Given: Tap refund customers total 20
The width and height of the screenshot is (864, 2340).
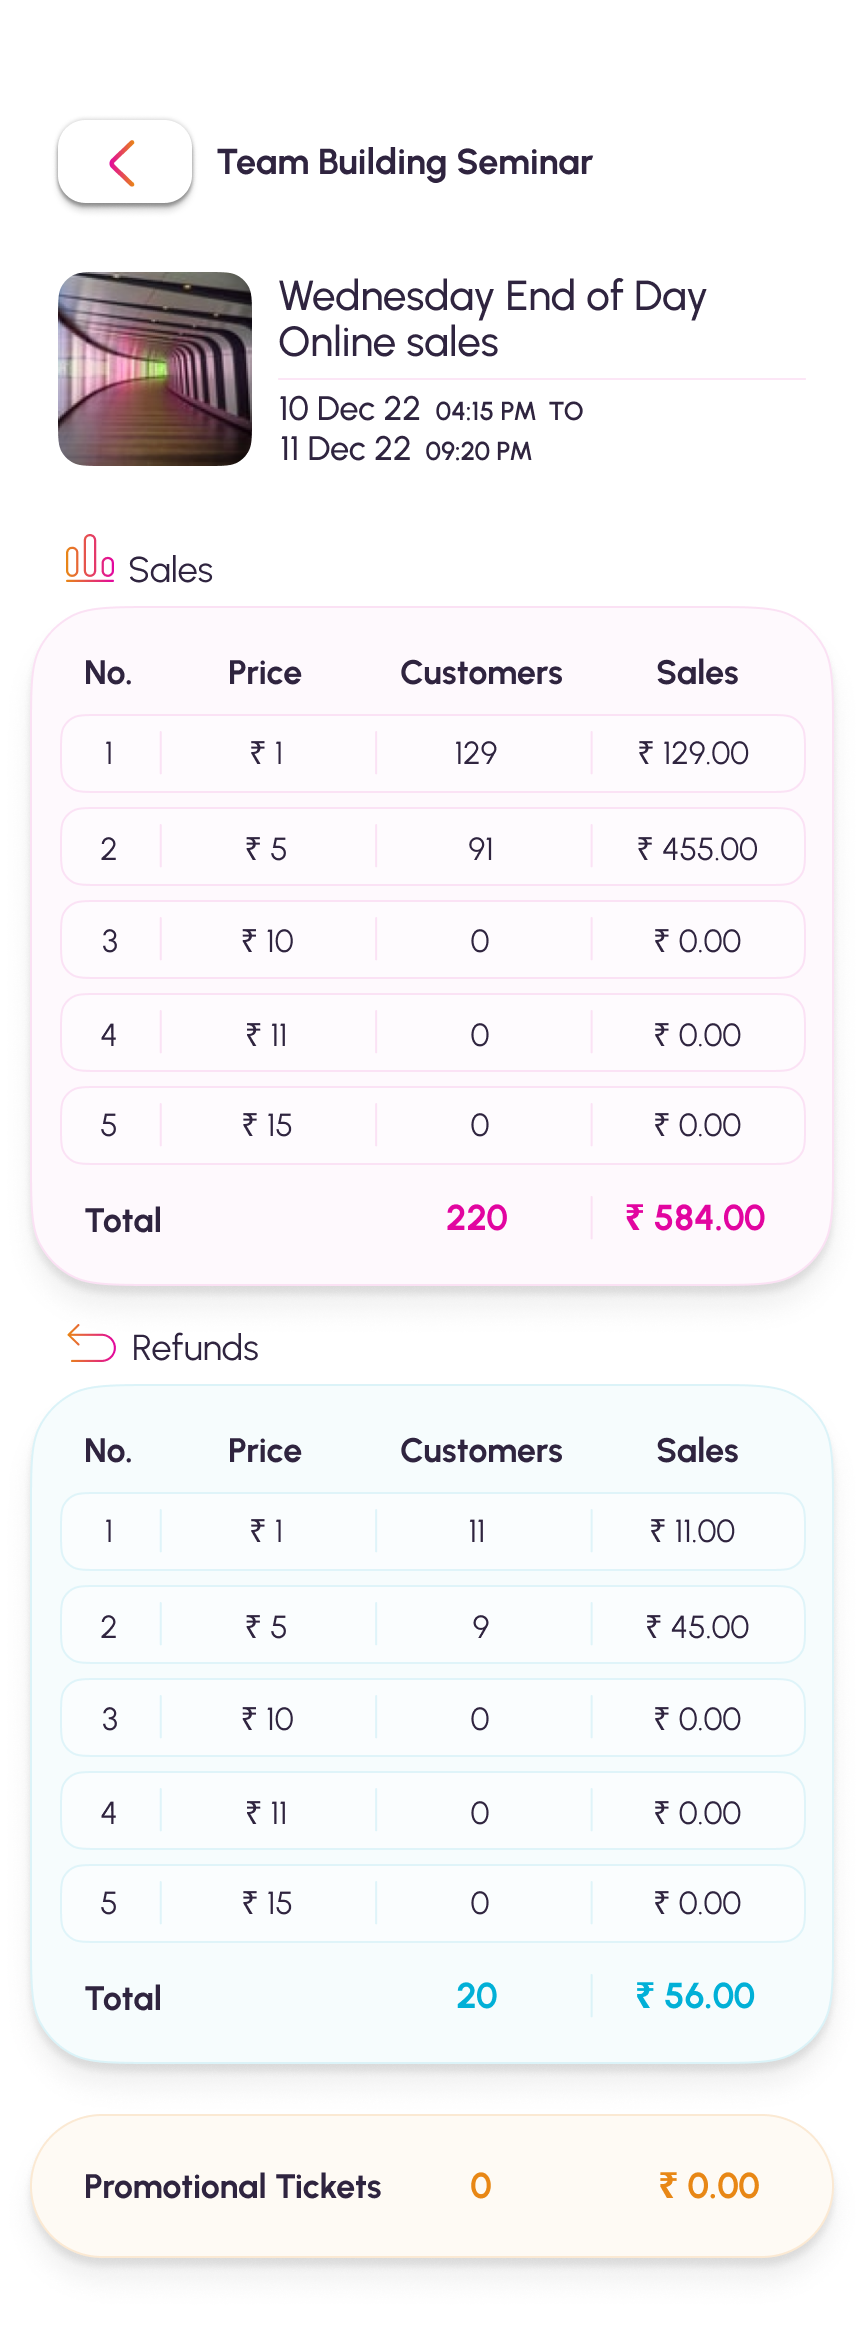Looking at the screenshot, I should pos(477,1996).
